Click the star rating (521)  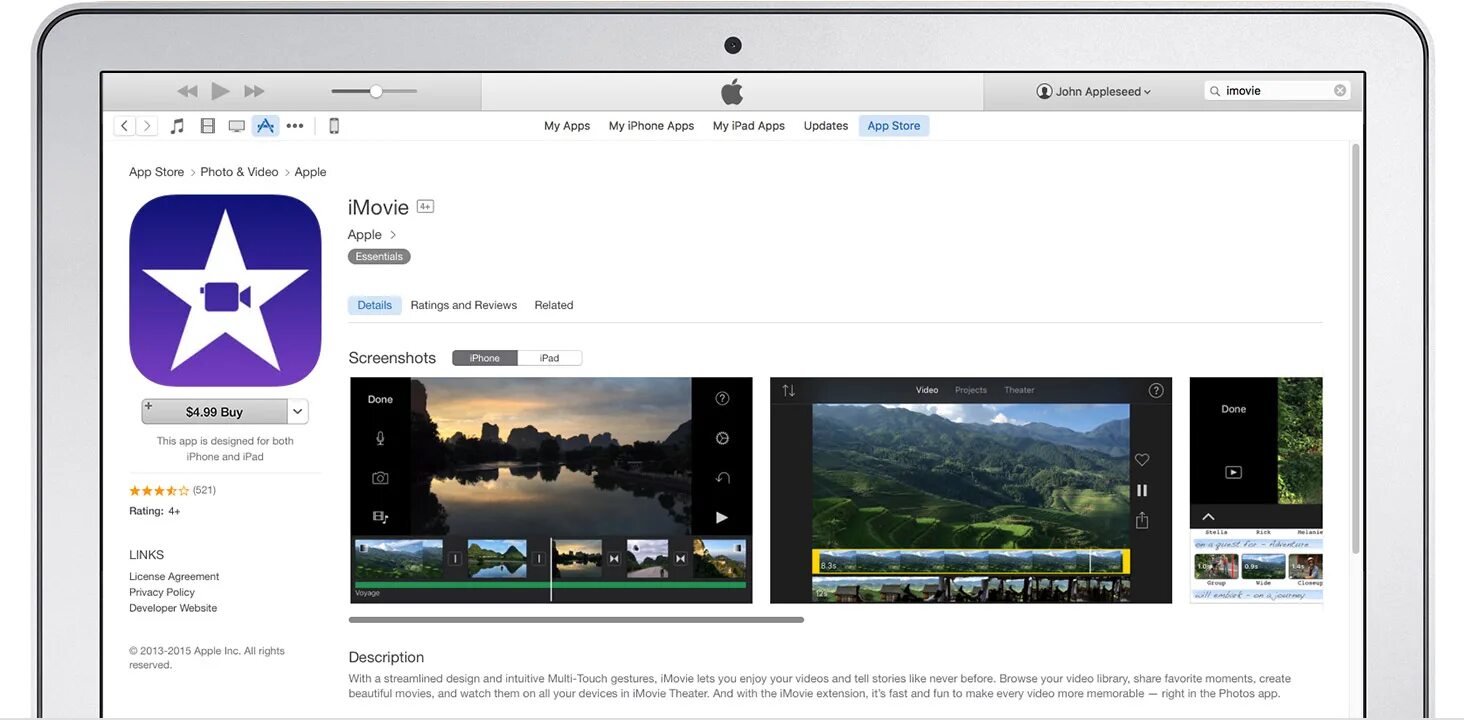click(x=172, y=491)
